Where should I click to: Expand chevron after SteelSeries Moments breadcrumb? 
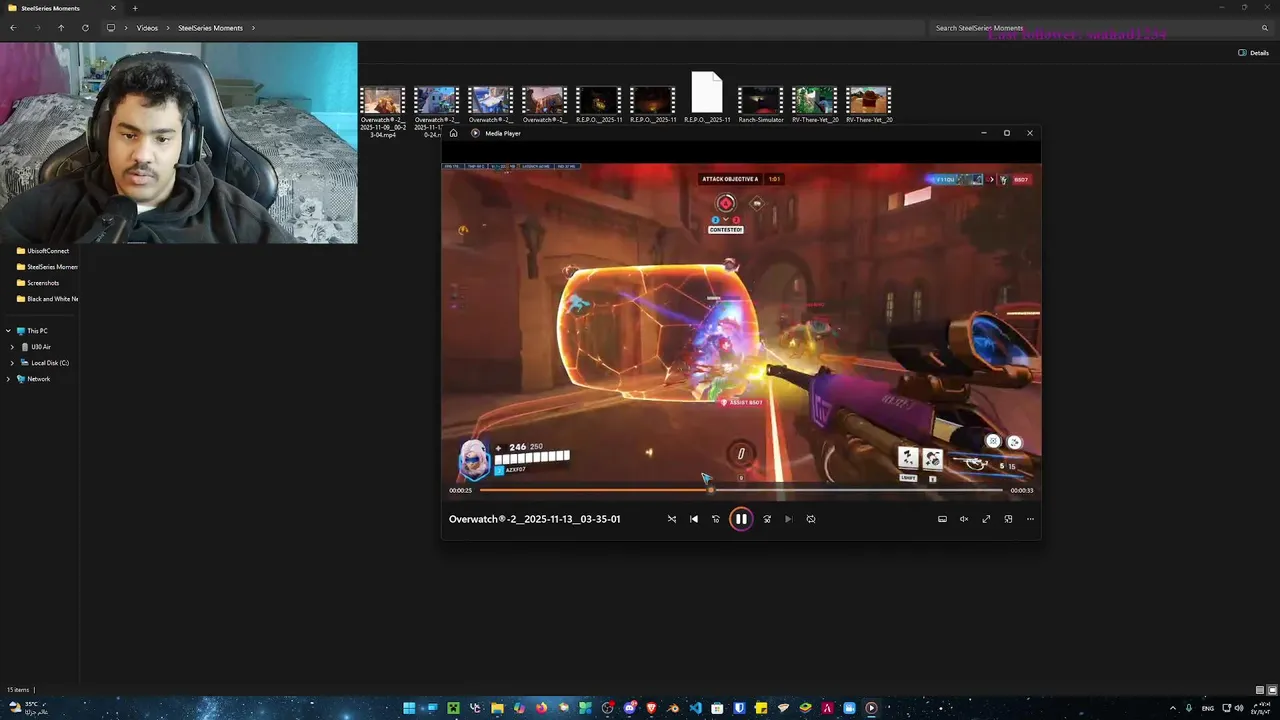click(253, 28)
